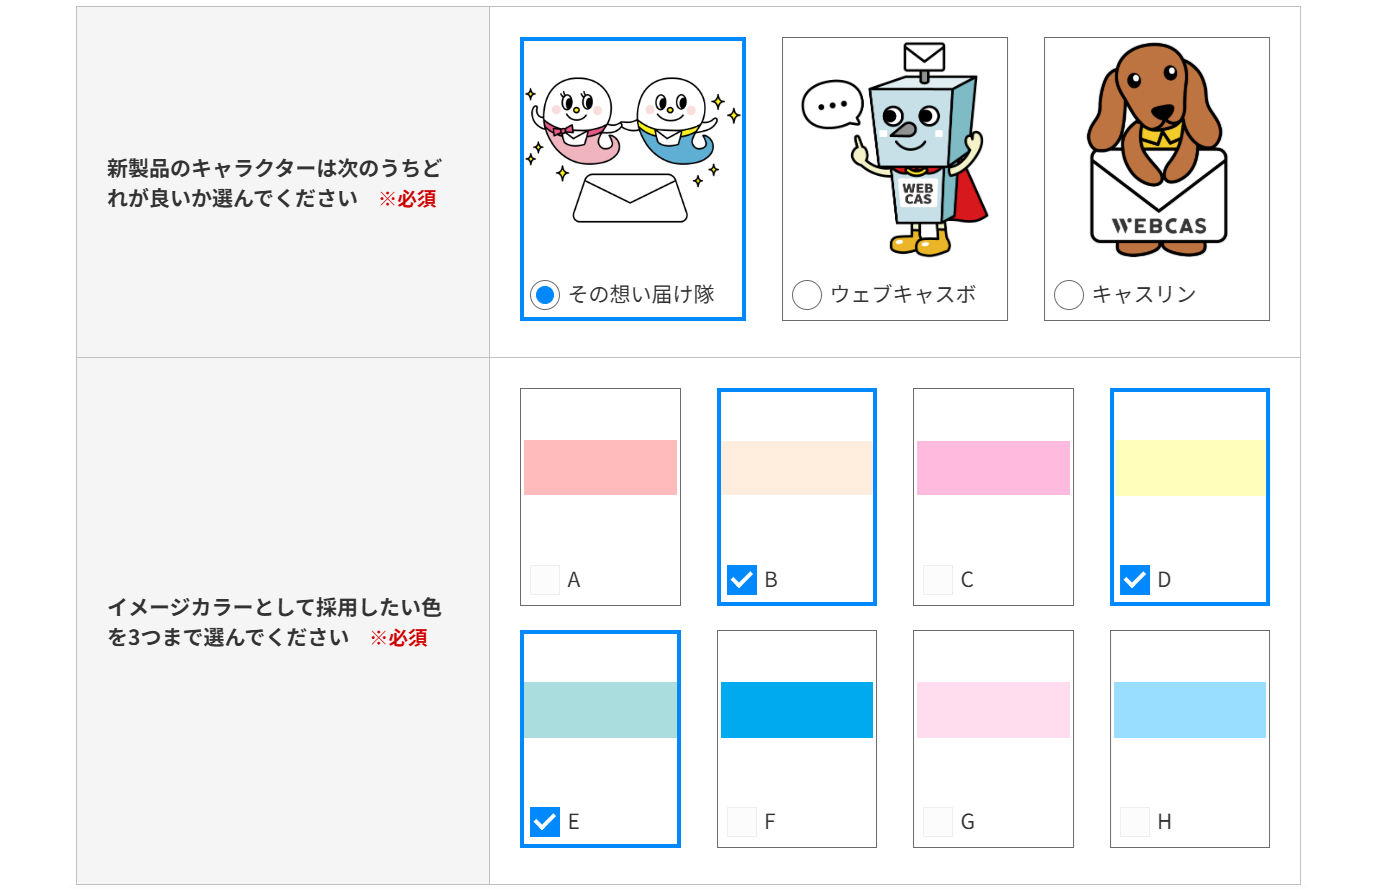Image resolution: width=1376 pixels, height=893 pixels.
Task: Pick キャスリン as the new character
Action: (x=1068, y=295)
